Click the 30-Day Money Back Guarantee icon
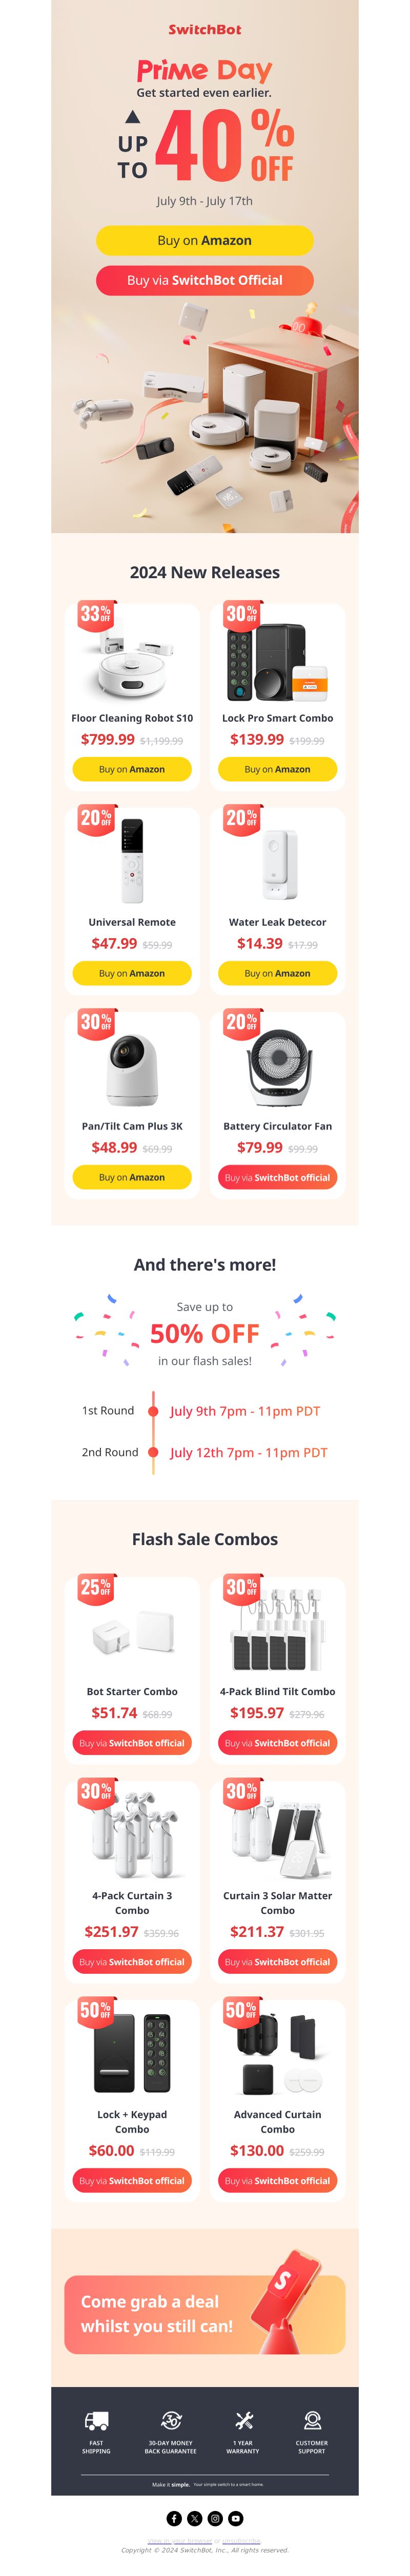 tap(171, 2421)
